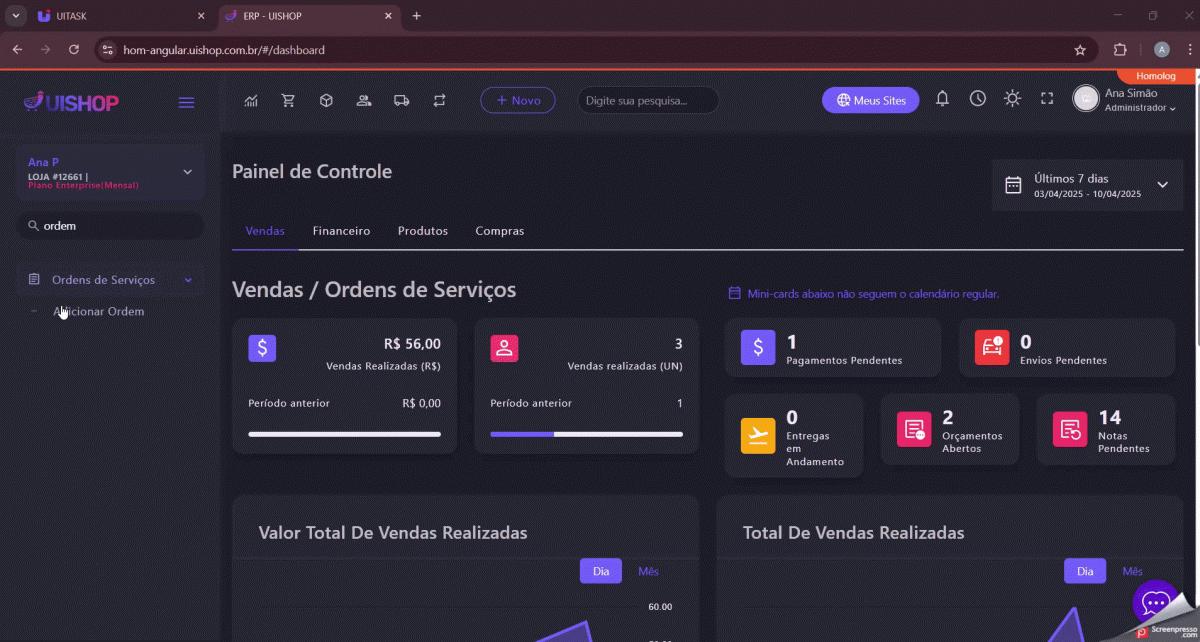The width and height of the screenshot is (1200, 642).
Task: Click the product box icon in toolbar
Action: point(326,100)
